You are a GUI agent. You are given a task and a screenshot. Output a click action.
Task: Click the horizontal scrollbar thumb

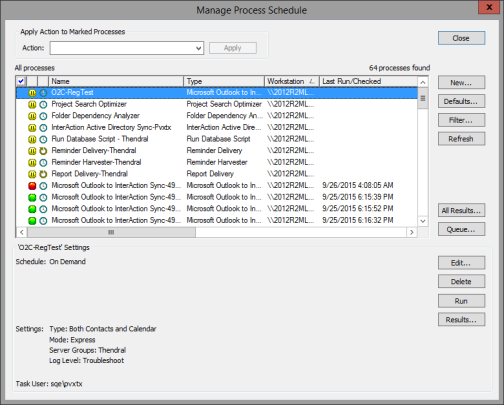(111, 232)
